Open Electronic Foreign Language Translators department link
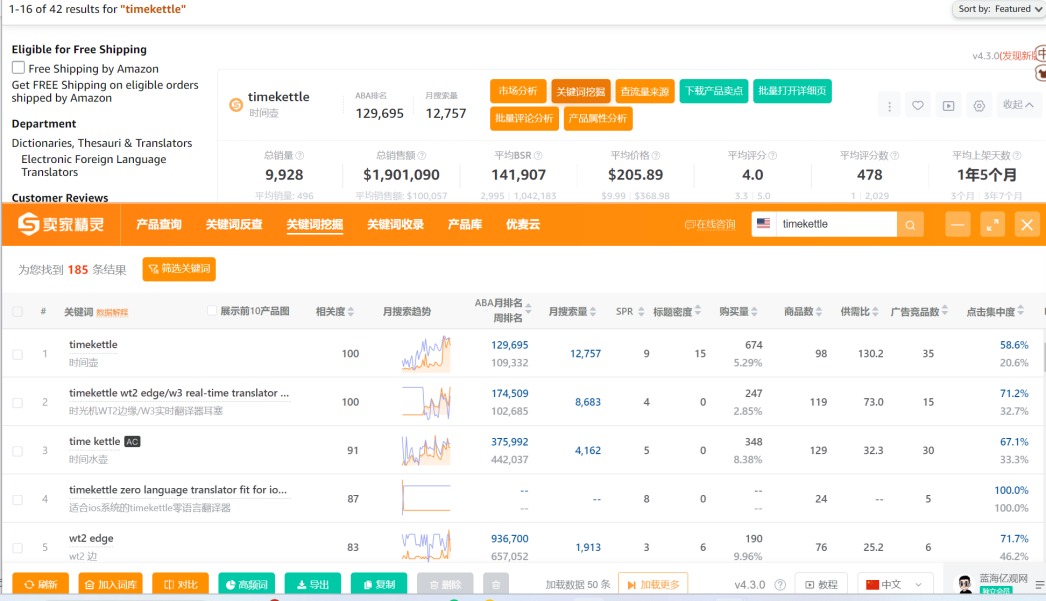Screen dimensions: 1046x601 (x=93, y=165)
